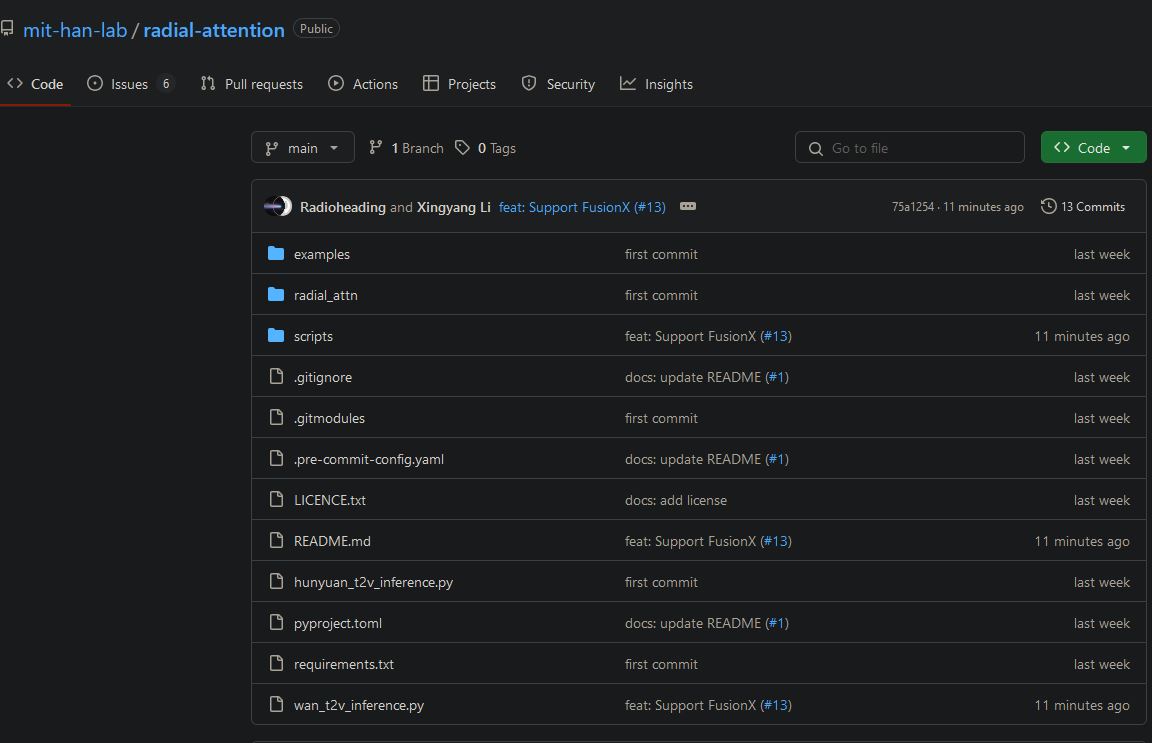The height and width of the screenshot is (743, 1152).
Task: Click the repository icon beside mit-han-lab
Action: 7,29
